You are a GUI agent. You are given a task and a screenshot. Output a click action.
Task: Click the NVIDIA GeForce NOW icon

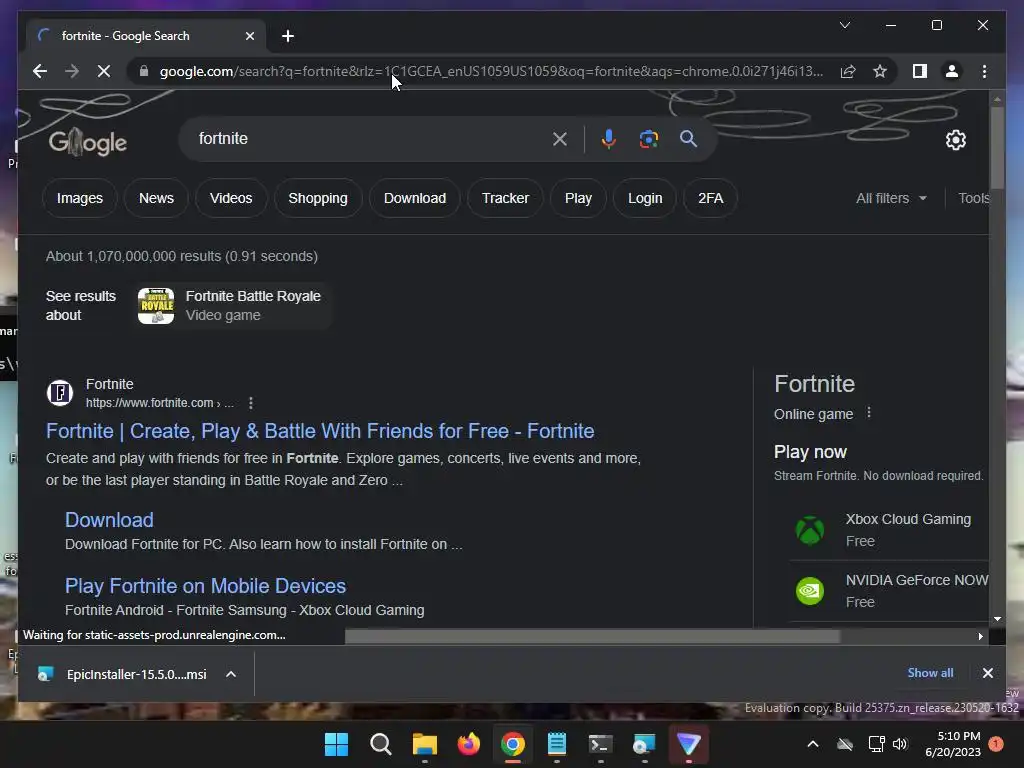[810, 591]
